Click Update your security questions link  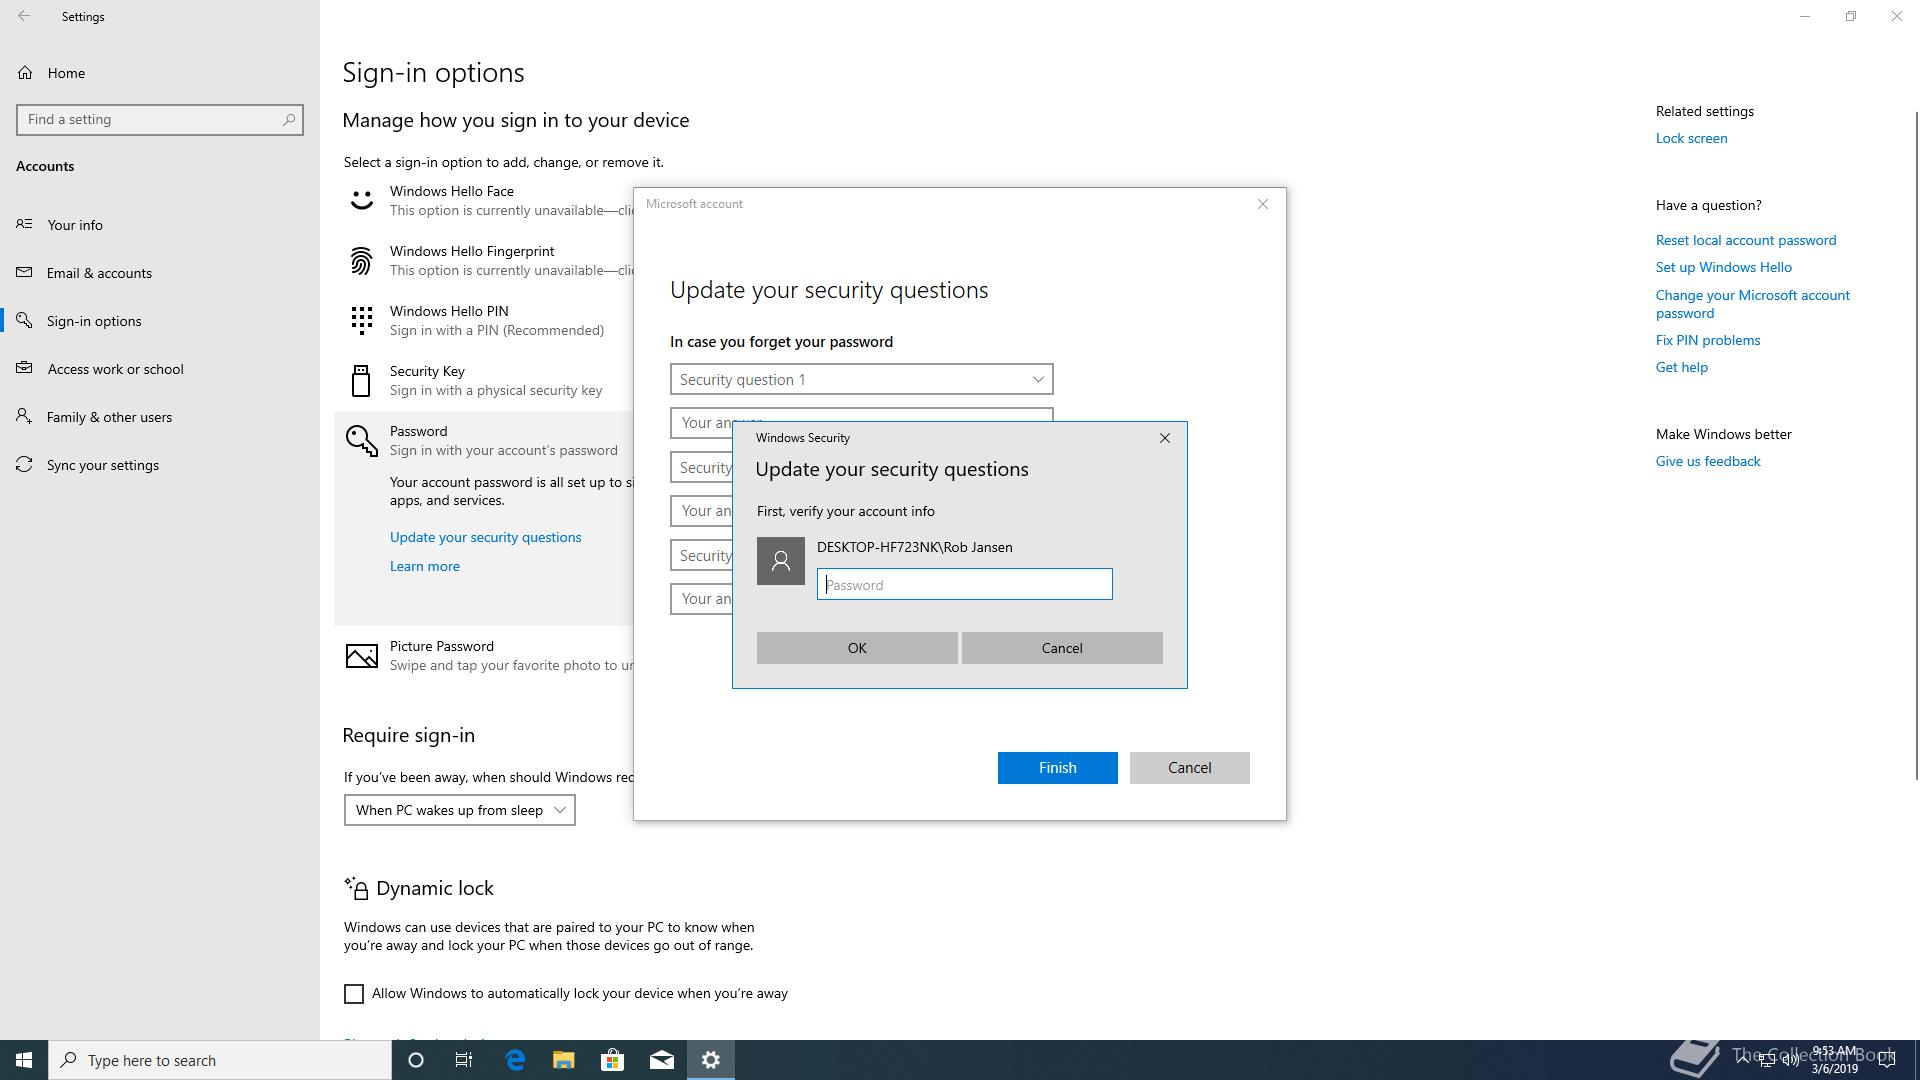click(x=485, y=537)
